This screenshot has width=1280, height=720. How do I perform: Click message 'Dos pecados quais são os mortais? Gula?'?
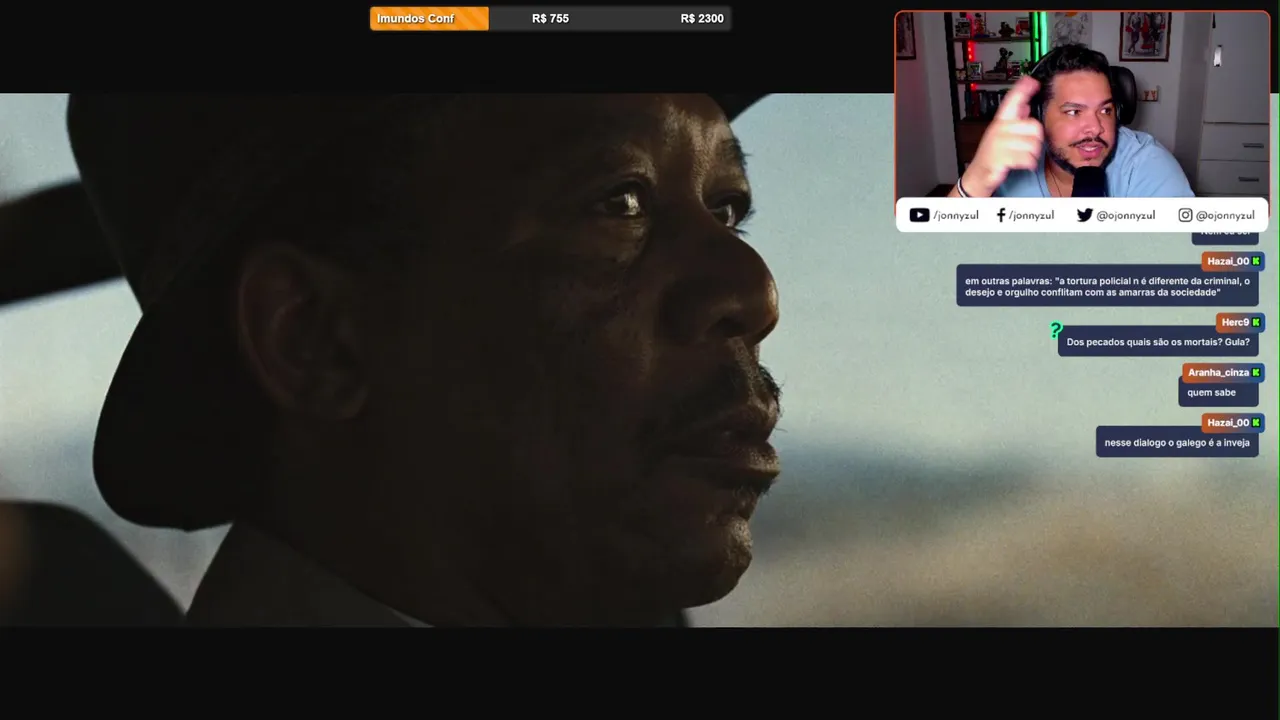click(x=1158, y=342)
